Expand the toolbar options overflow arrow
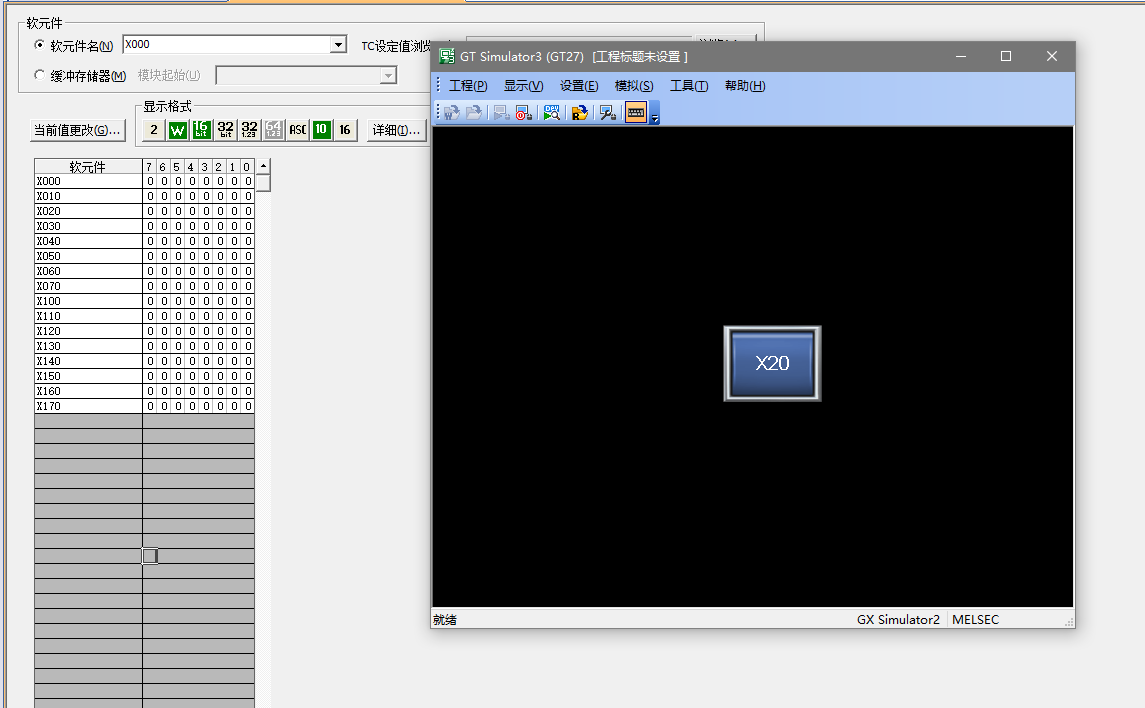Image resolution: width=1145 pixels, height=708 pixels. tap(655, 118)
